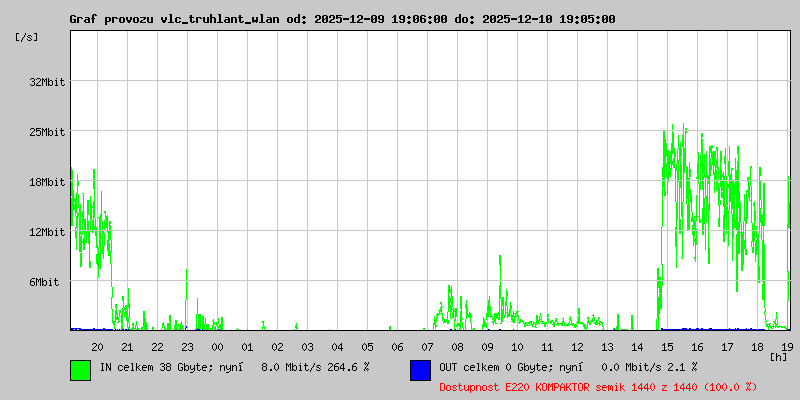Click the '21' hour tick label
The image size is (800, 400).
coord(128,347)
